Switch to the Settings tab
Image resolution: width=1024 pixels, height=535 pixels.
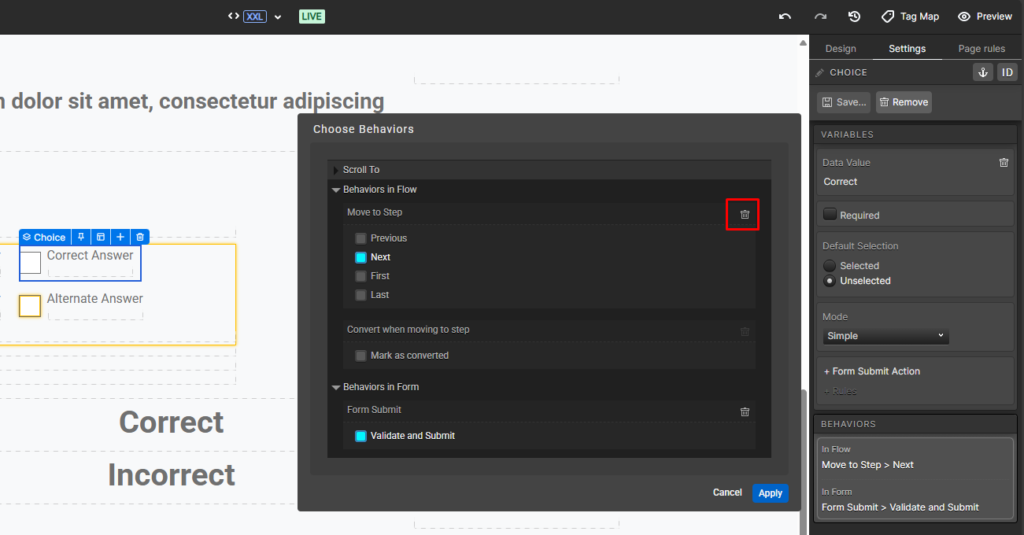(907, 48)
